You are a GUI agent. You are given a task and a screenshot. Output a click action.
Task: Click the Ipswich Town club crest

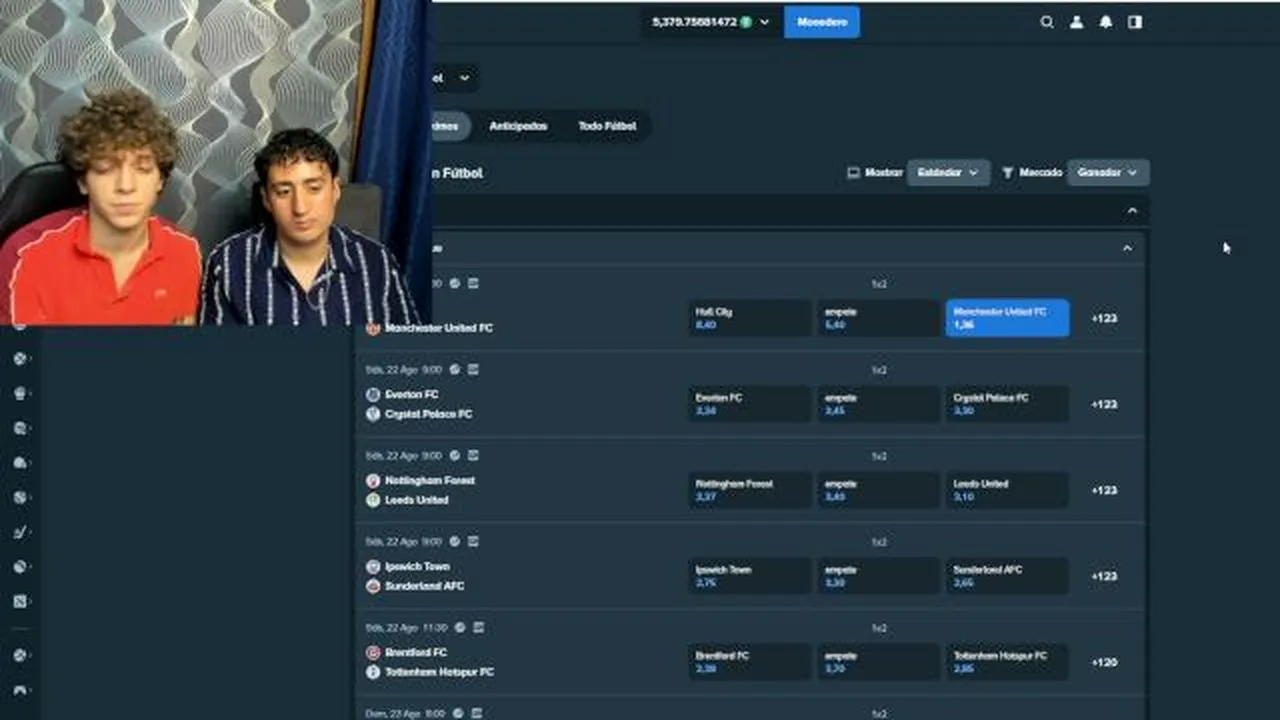pyautogui.click(x=373, y=567)
